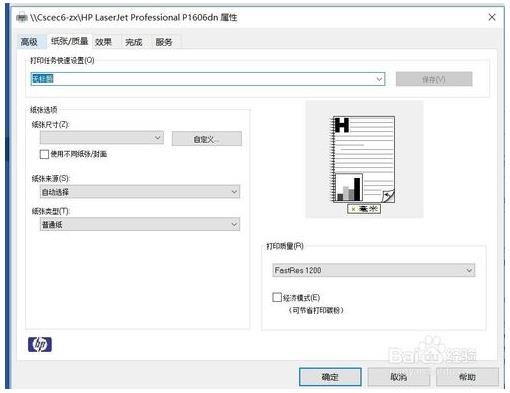The width and height of the screenshot is (510, 393).
Task: Switch to the 高级 tab
Action: tap(29, 42)
